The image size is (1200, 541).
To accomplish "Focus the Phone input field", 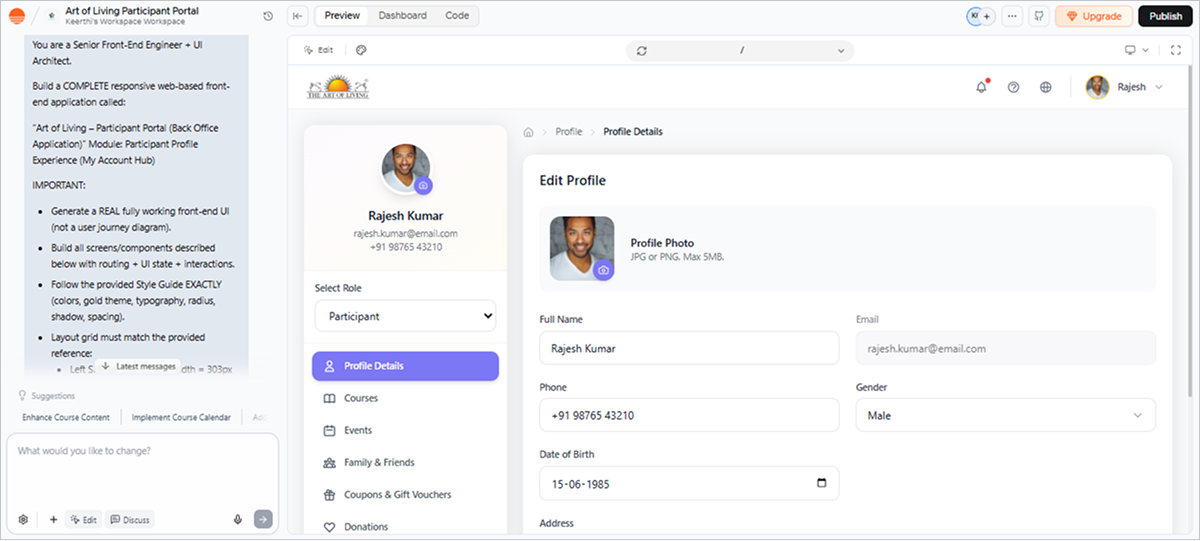I will click(689, 415).
